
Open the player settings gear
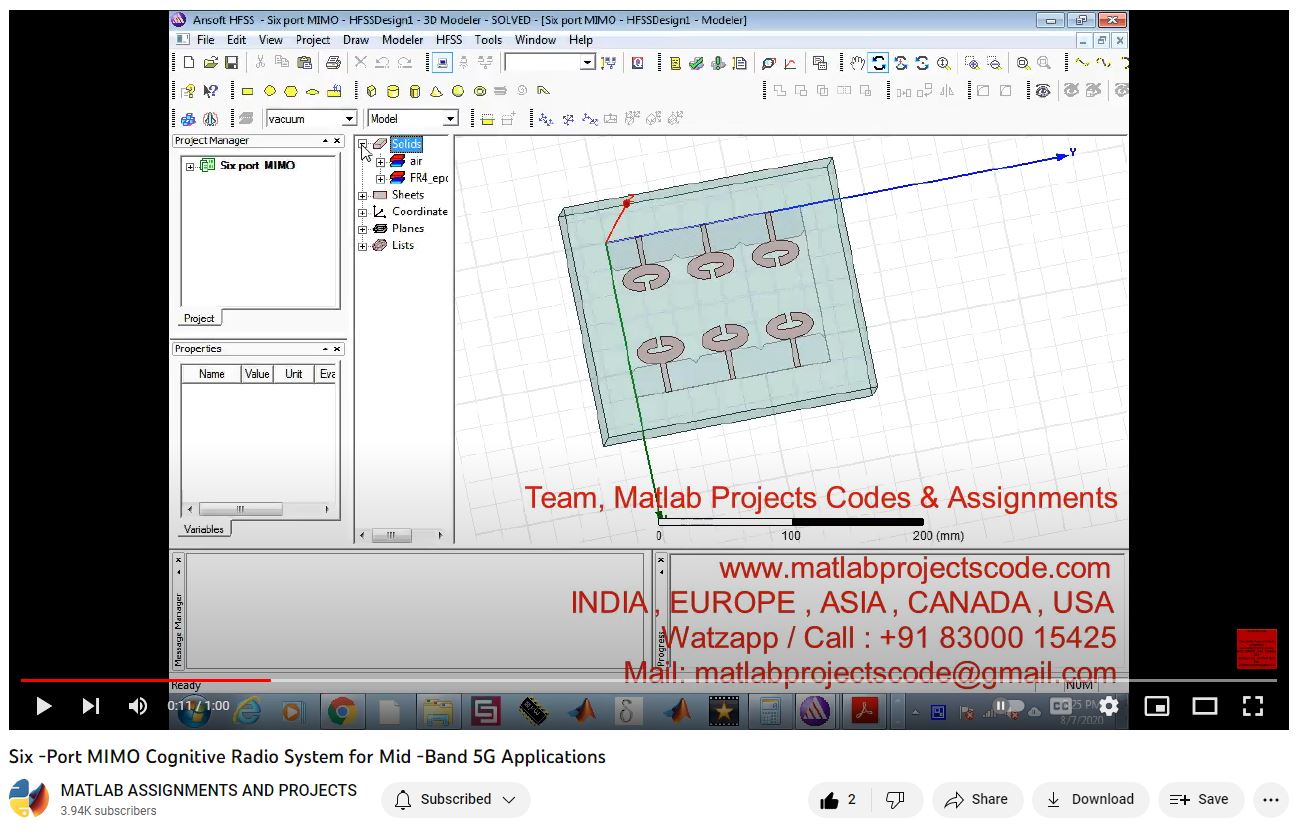coord(1108,706)
